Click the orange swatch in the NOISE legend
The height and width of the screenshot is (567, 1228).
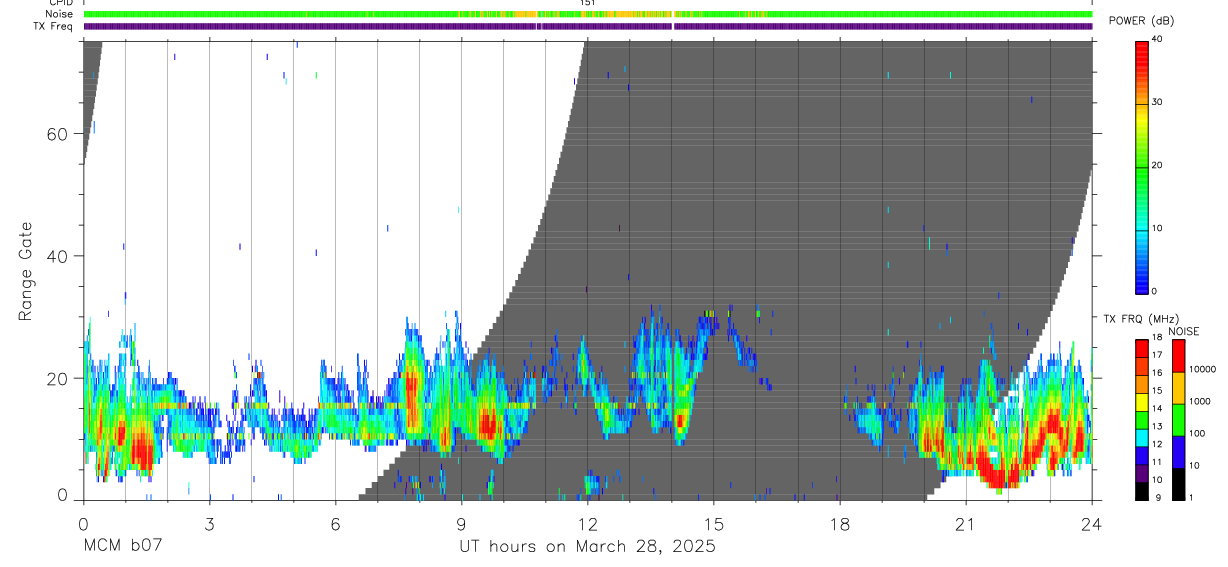(x=1177, y=387)
